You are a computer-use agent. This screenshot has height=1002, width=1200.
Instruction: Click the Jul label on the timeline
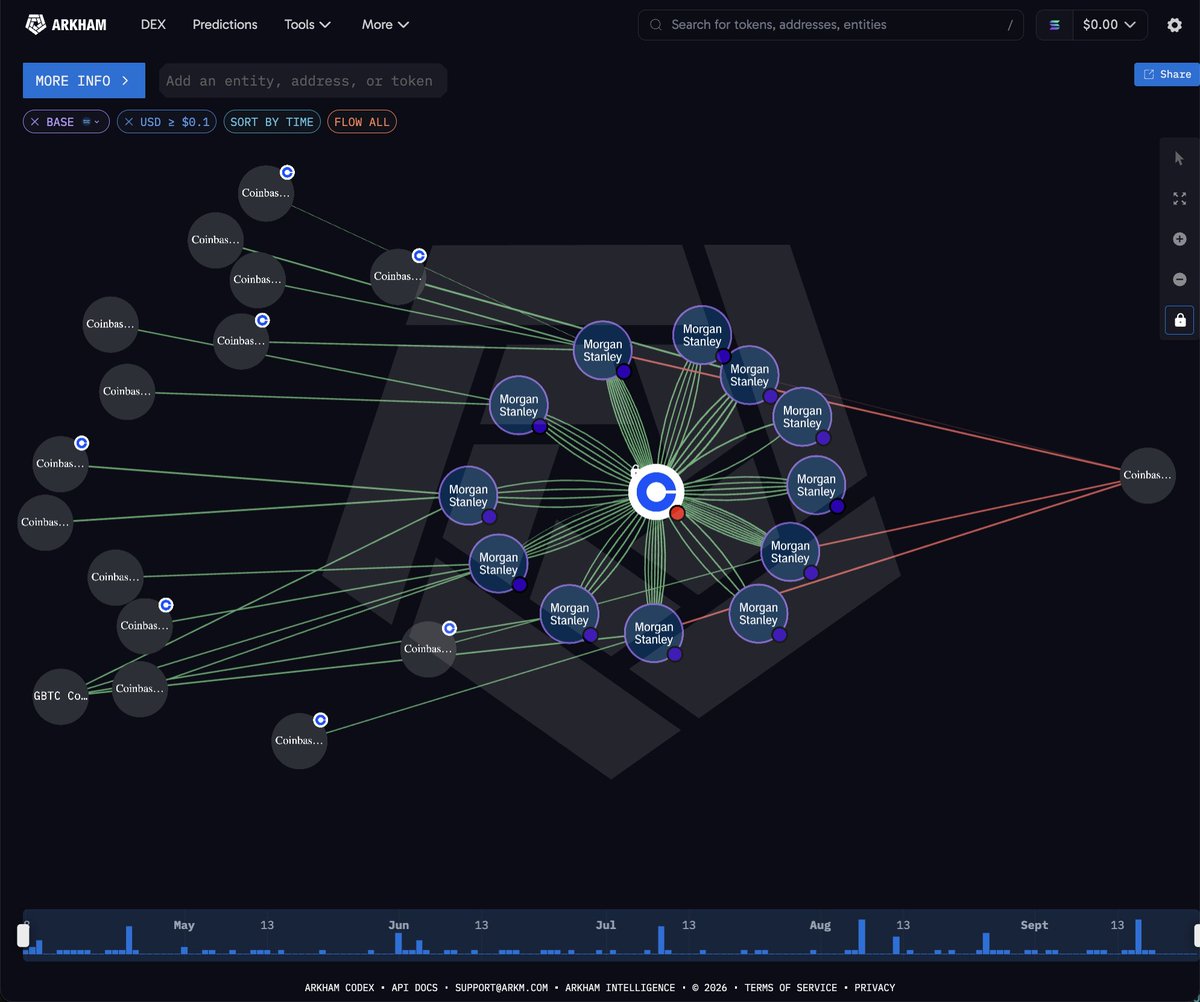tap(606, 925)
